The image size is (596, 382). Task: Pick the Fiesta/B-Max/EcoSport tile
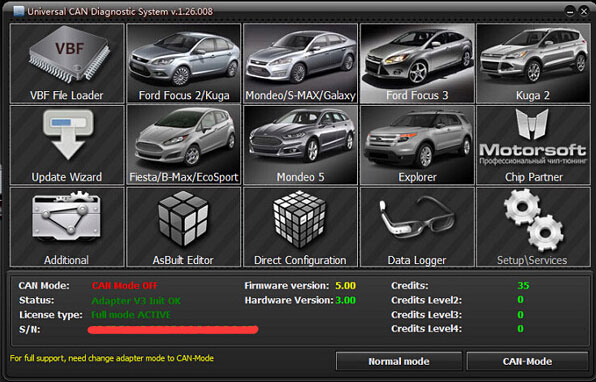184,145
